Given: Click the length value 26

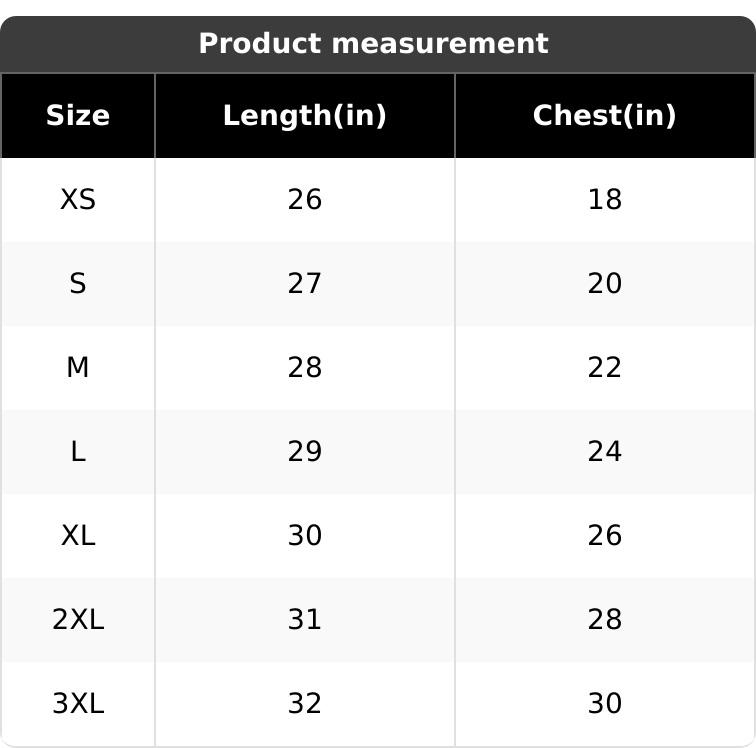Looking at the screenshot, I should tap(304, 200).
